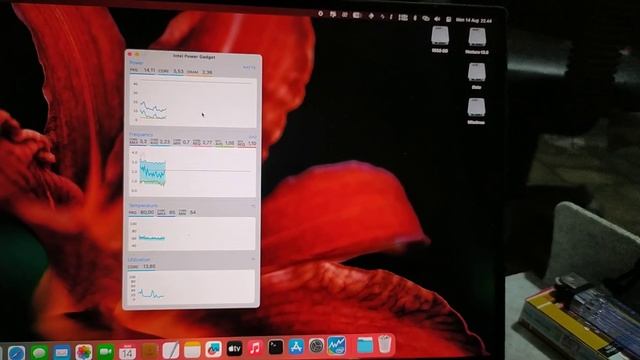Click the Power graph area
The width and height of the screenshot is (640, 360).
point(193,102)
